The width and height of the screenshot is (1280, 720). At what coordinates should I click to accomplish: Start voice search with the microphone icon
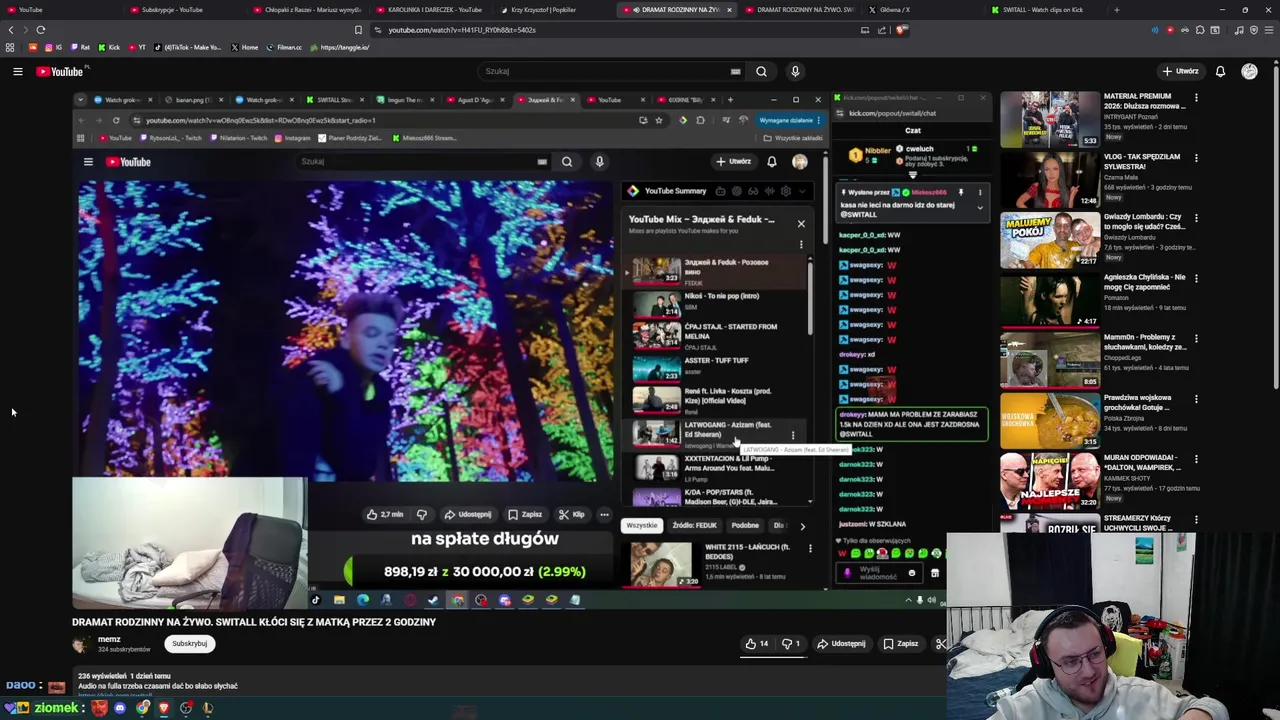coord(795,71)
